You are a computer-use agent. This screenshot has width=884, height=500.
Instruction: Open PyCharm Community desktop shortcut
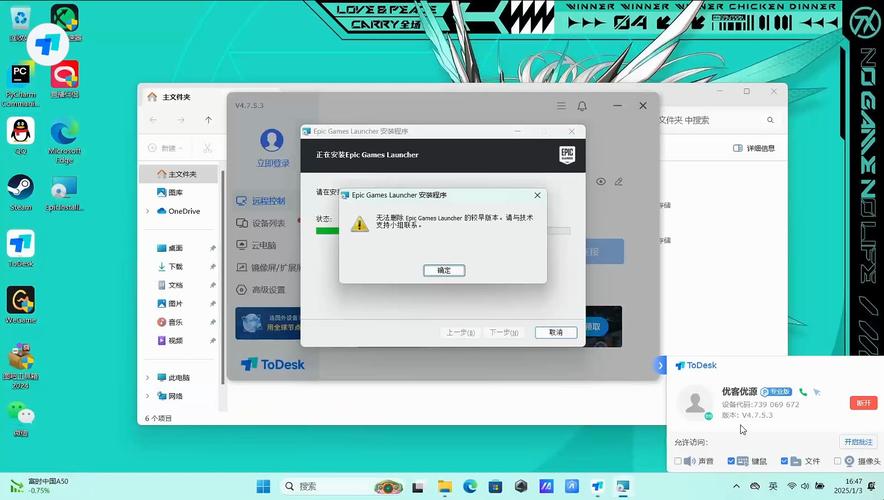tap(21, 77)
